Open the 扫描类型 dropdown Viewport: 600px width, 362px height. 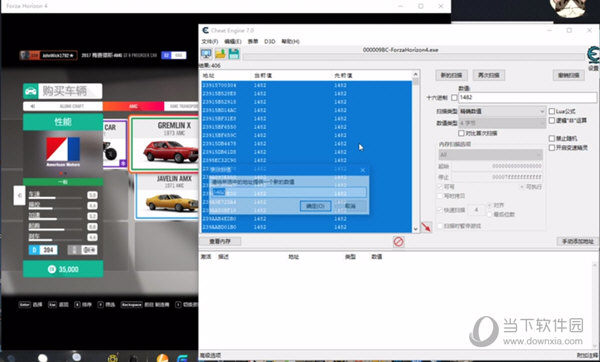pyautogui.click(x=502, y=111)
